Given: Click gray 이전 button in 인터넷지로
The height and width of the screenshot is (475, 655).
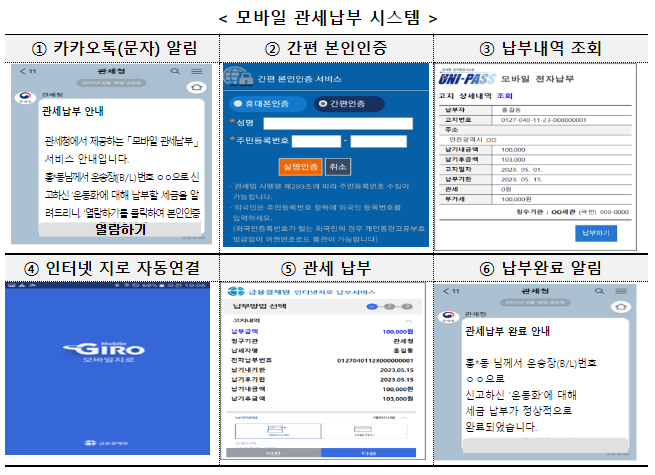Looking at the screenshot, I should pyautogui.click(x=274, y=453).
